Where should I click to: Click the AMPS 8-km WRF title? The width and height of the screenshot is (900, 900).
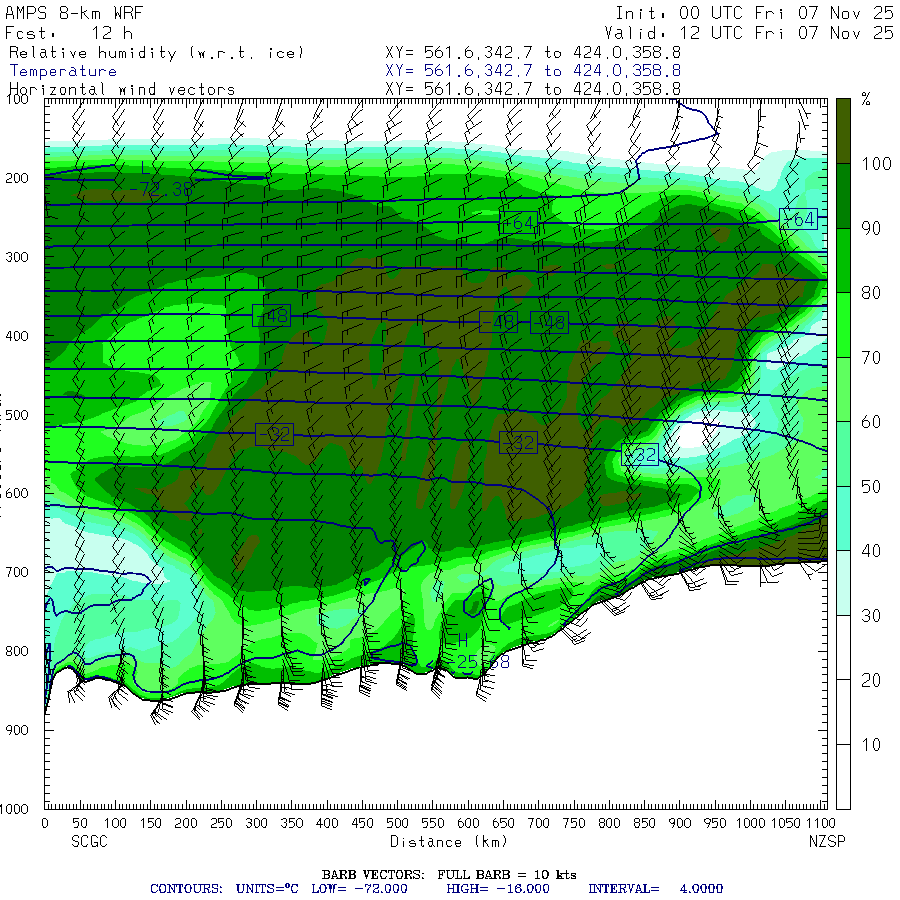tap(74, 13)
